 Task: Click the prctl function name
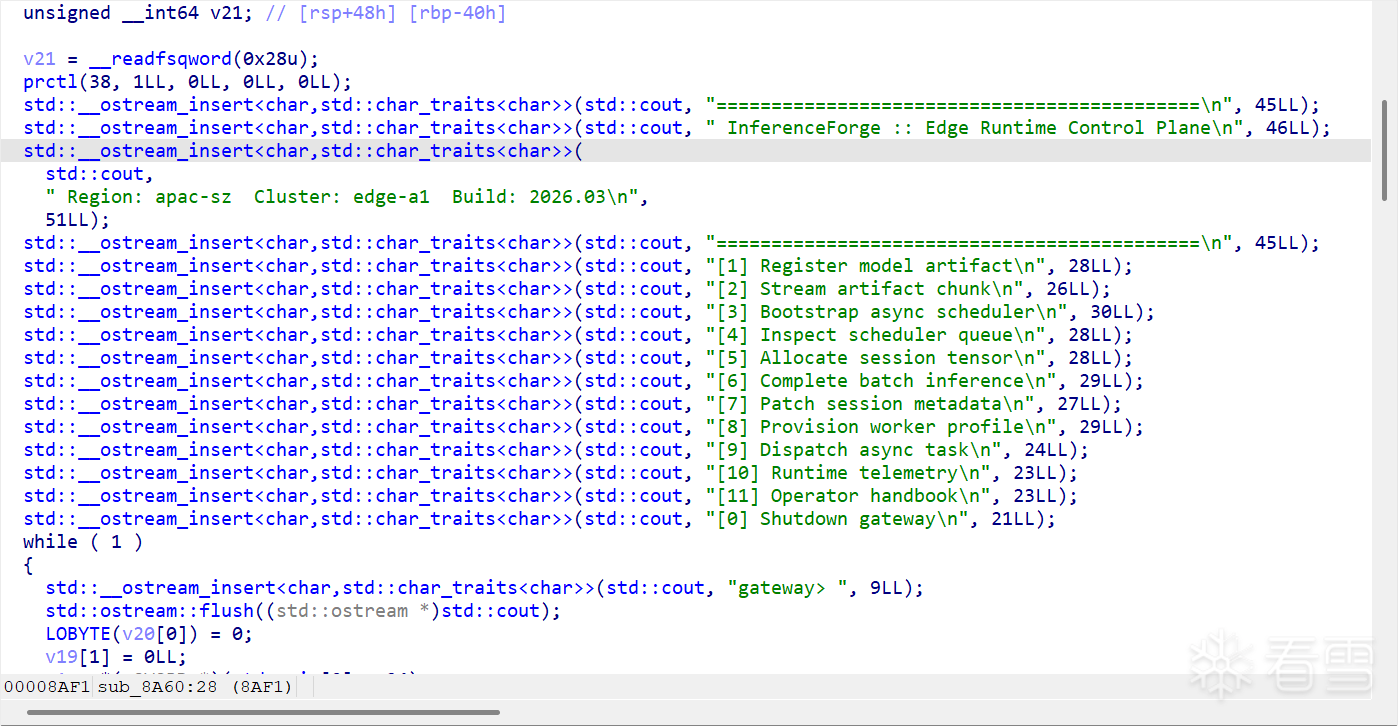50,82
